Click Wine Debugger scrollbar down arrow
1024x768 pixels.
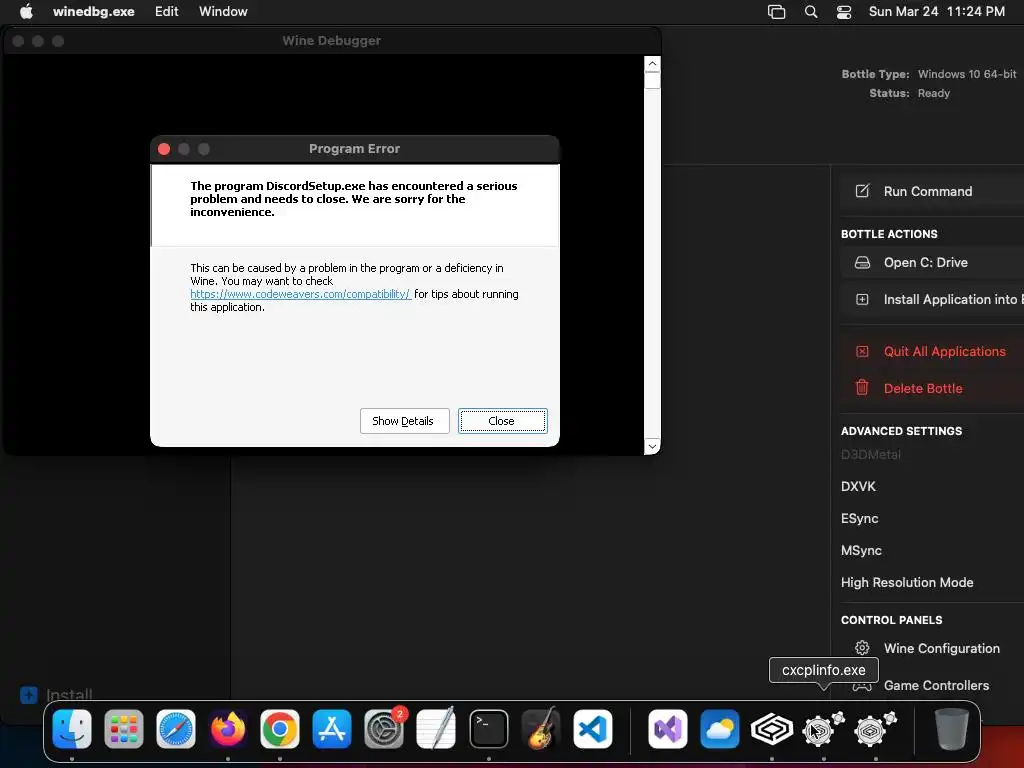652,447
